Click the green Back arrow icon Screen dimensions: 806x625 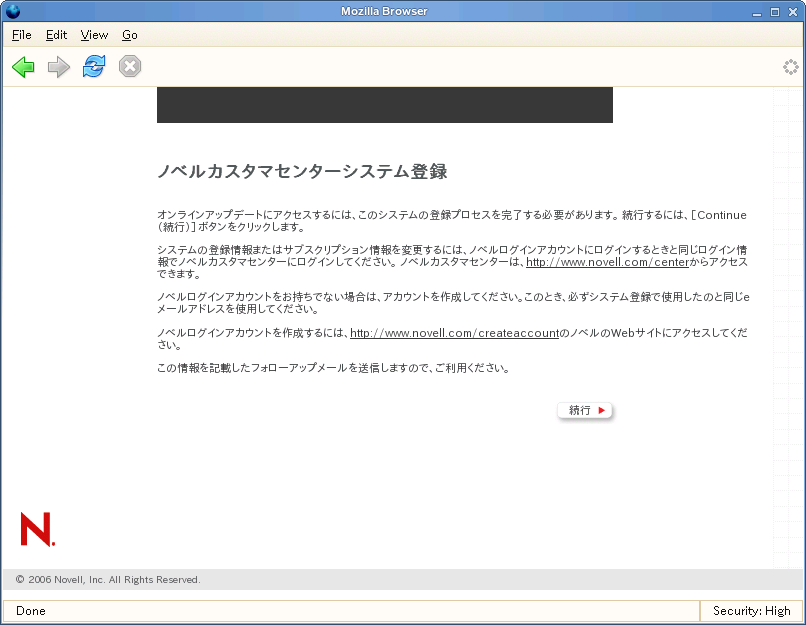(x=23, y=67)
